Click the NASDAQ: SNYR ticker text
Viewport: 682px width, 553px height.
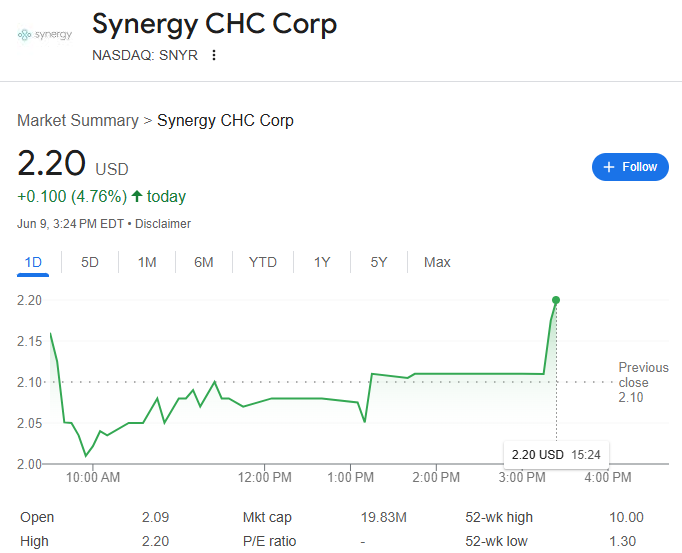coord(145,55)
